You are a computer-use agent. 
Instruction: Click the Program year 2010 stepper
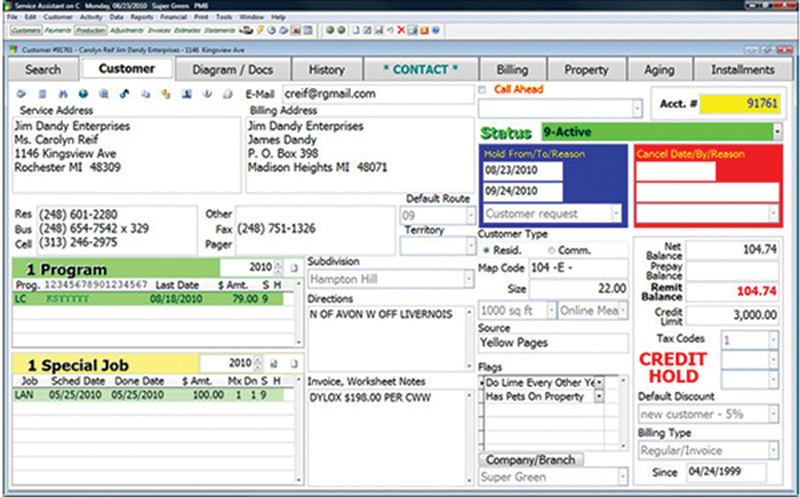click(278, 267)
